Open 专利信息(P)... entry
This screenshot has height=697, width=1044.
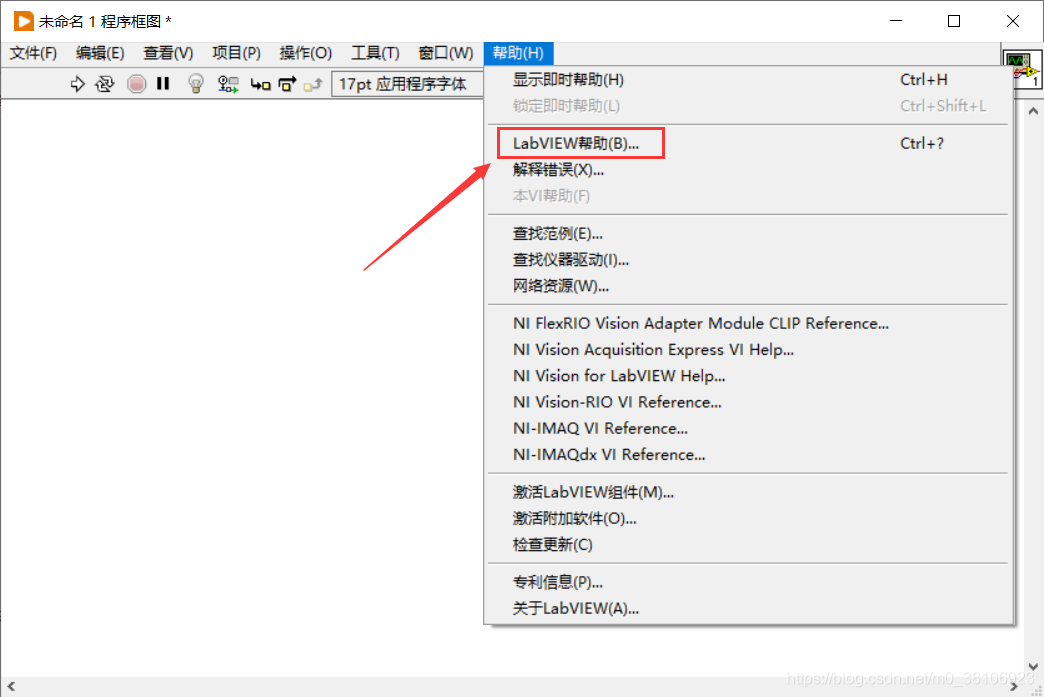(x=748, y=582)
